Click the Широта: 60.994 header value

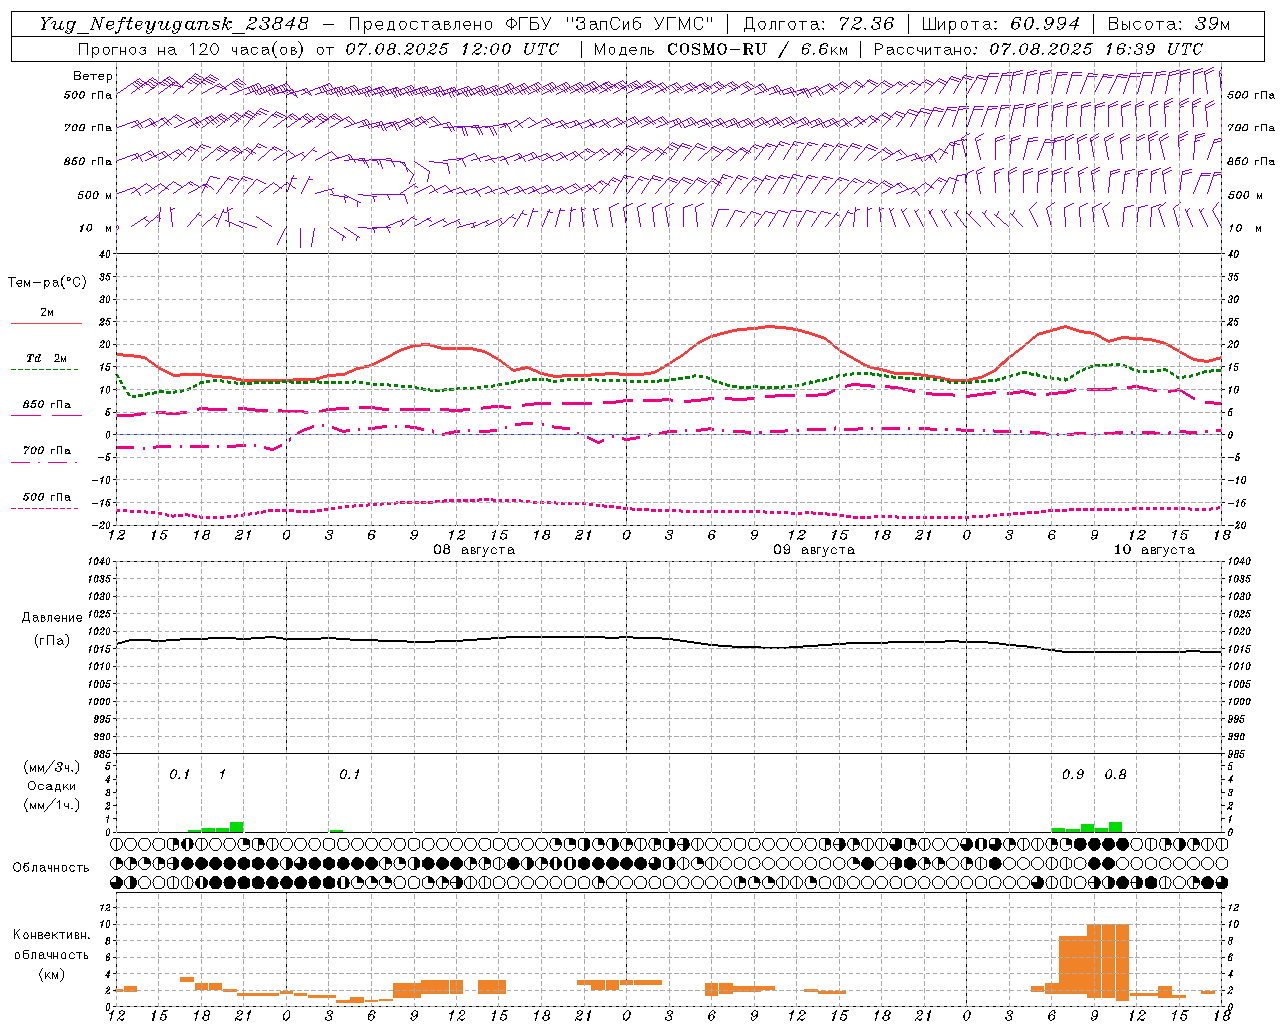1001,24
